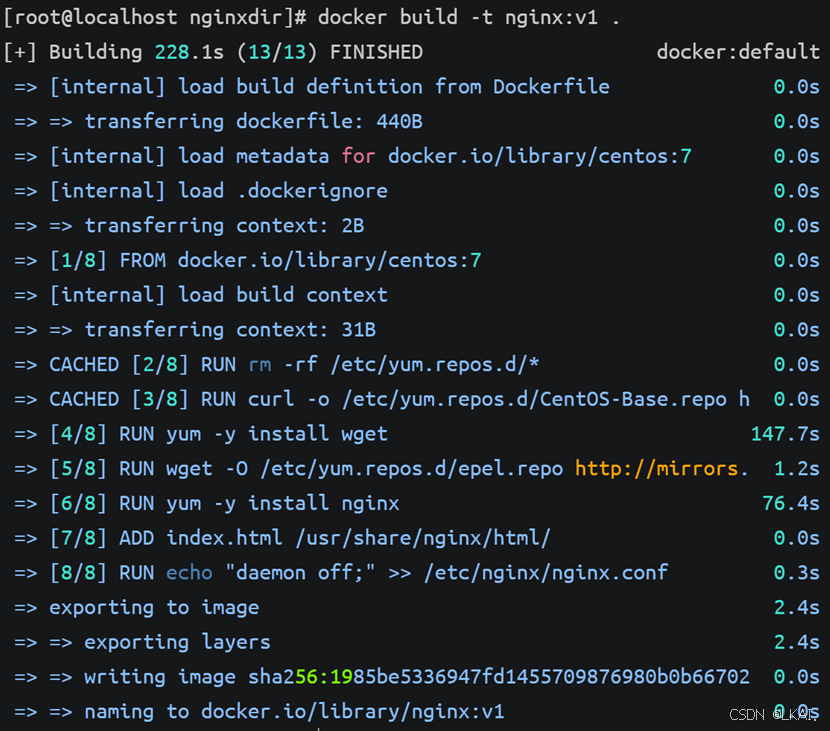Click the docker build command text
This screenshot has height=731, width=830.
[468, 17]
